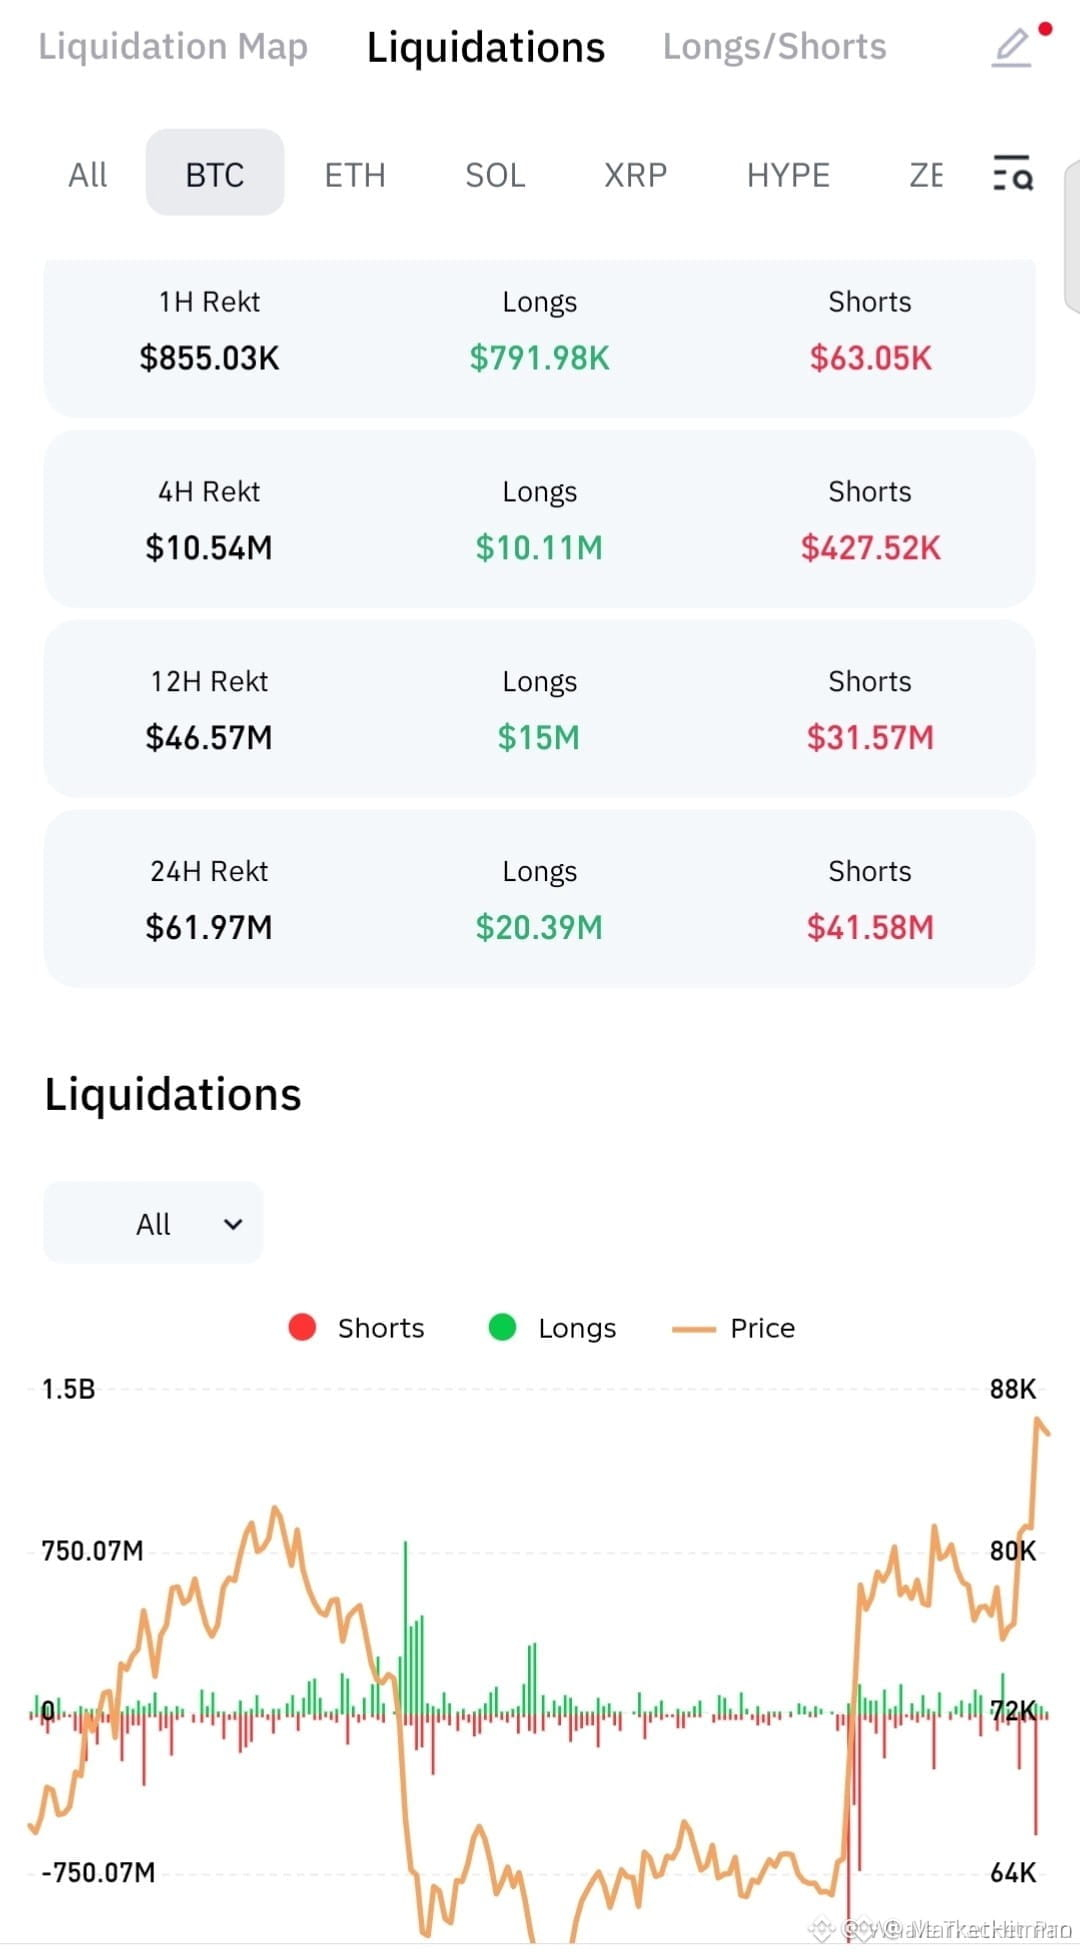Toggle the Shorts legend series

(x=356, y=1327)
